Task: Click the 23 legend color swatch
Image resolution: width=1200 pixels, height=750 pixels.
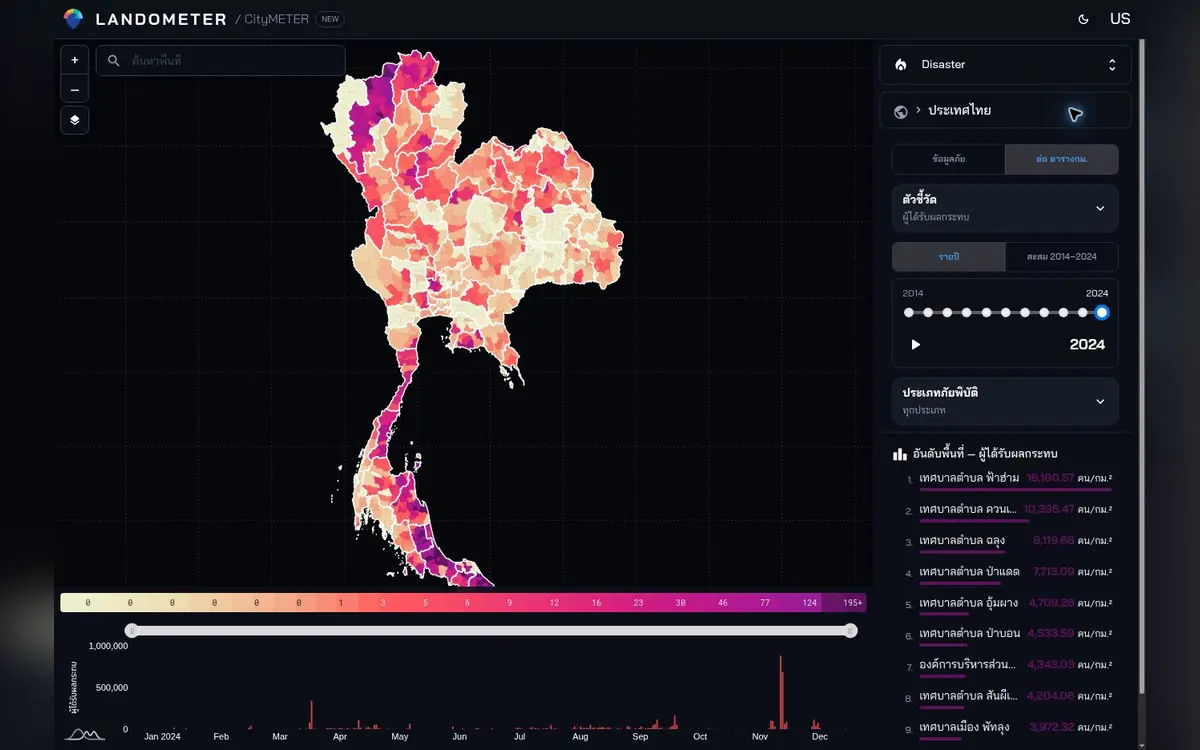Action: click(638, 603)
